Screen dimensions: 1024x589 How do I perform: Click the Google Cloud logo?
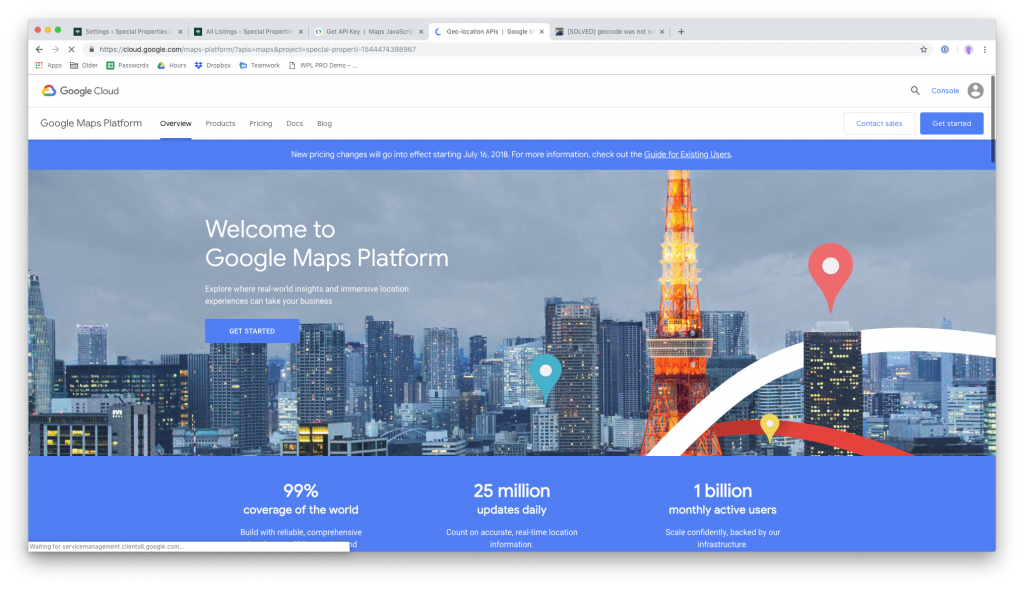point(80,91)
